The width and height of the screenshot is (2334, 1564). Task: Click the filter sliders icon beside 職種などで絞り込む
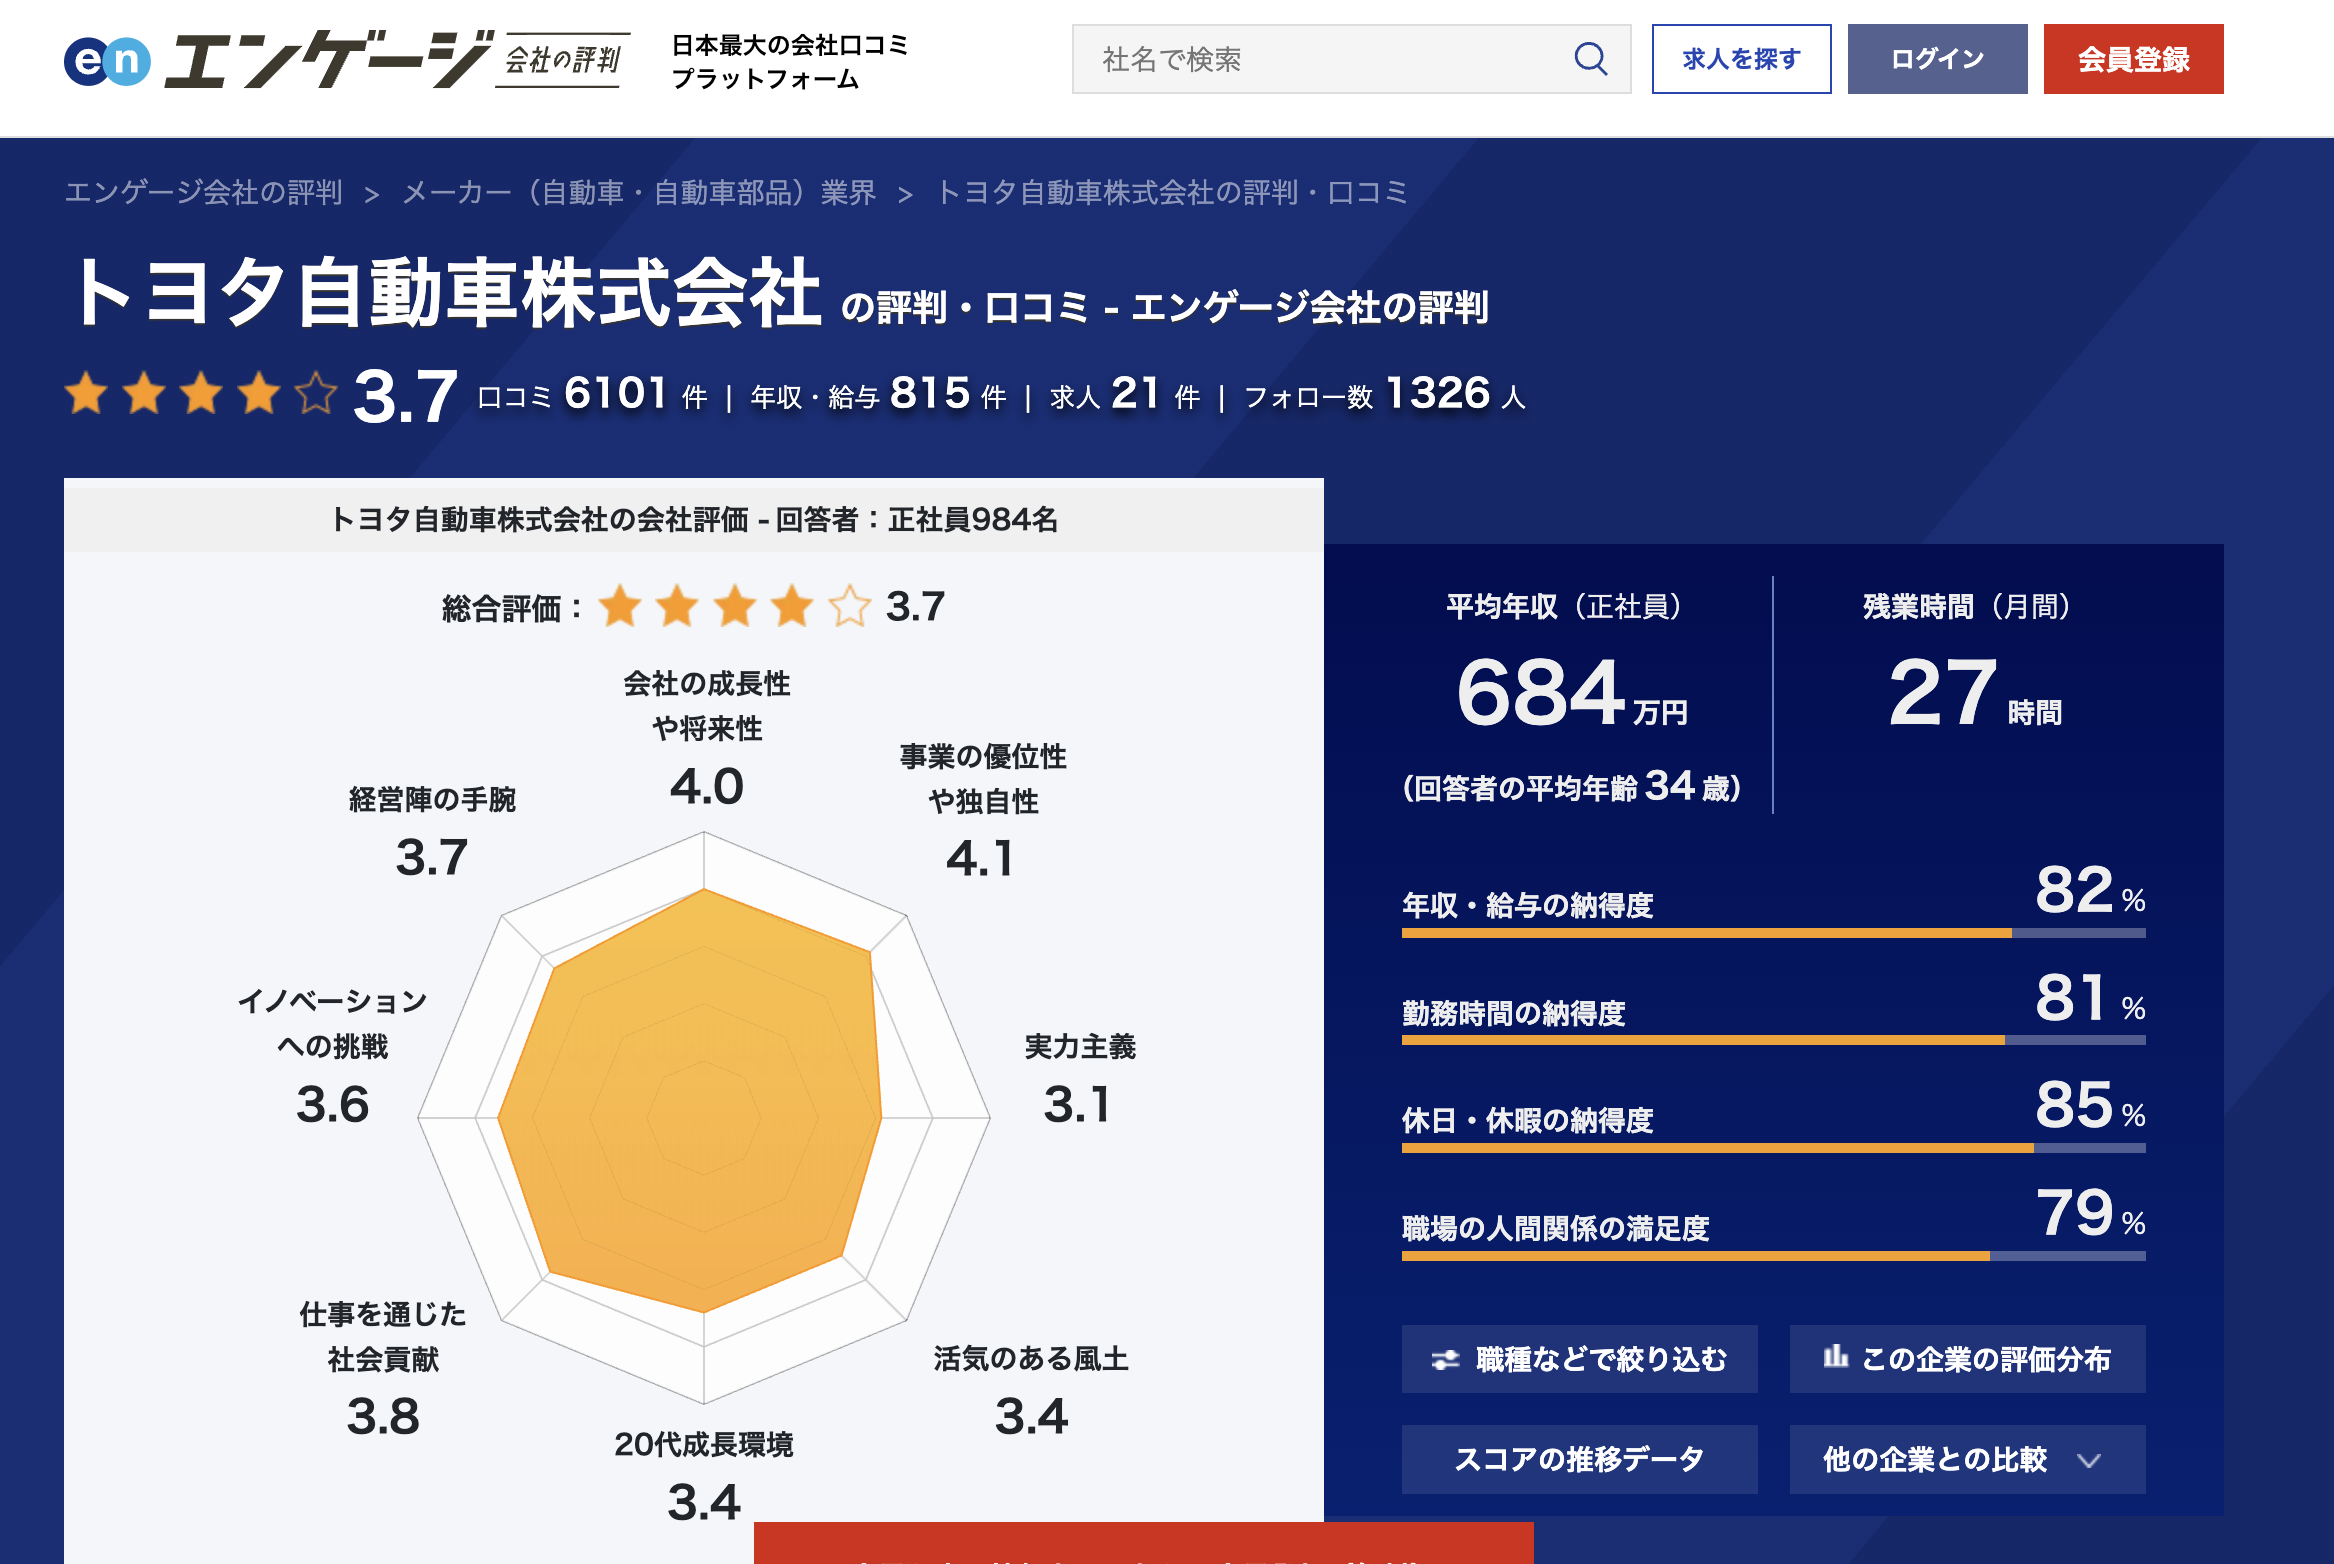tap(1445, 1359)
